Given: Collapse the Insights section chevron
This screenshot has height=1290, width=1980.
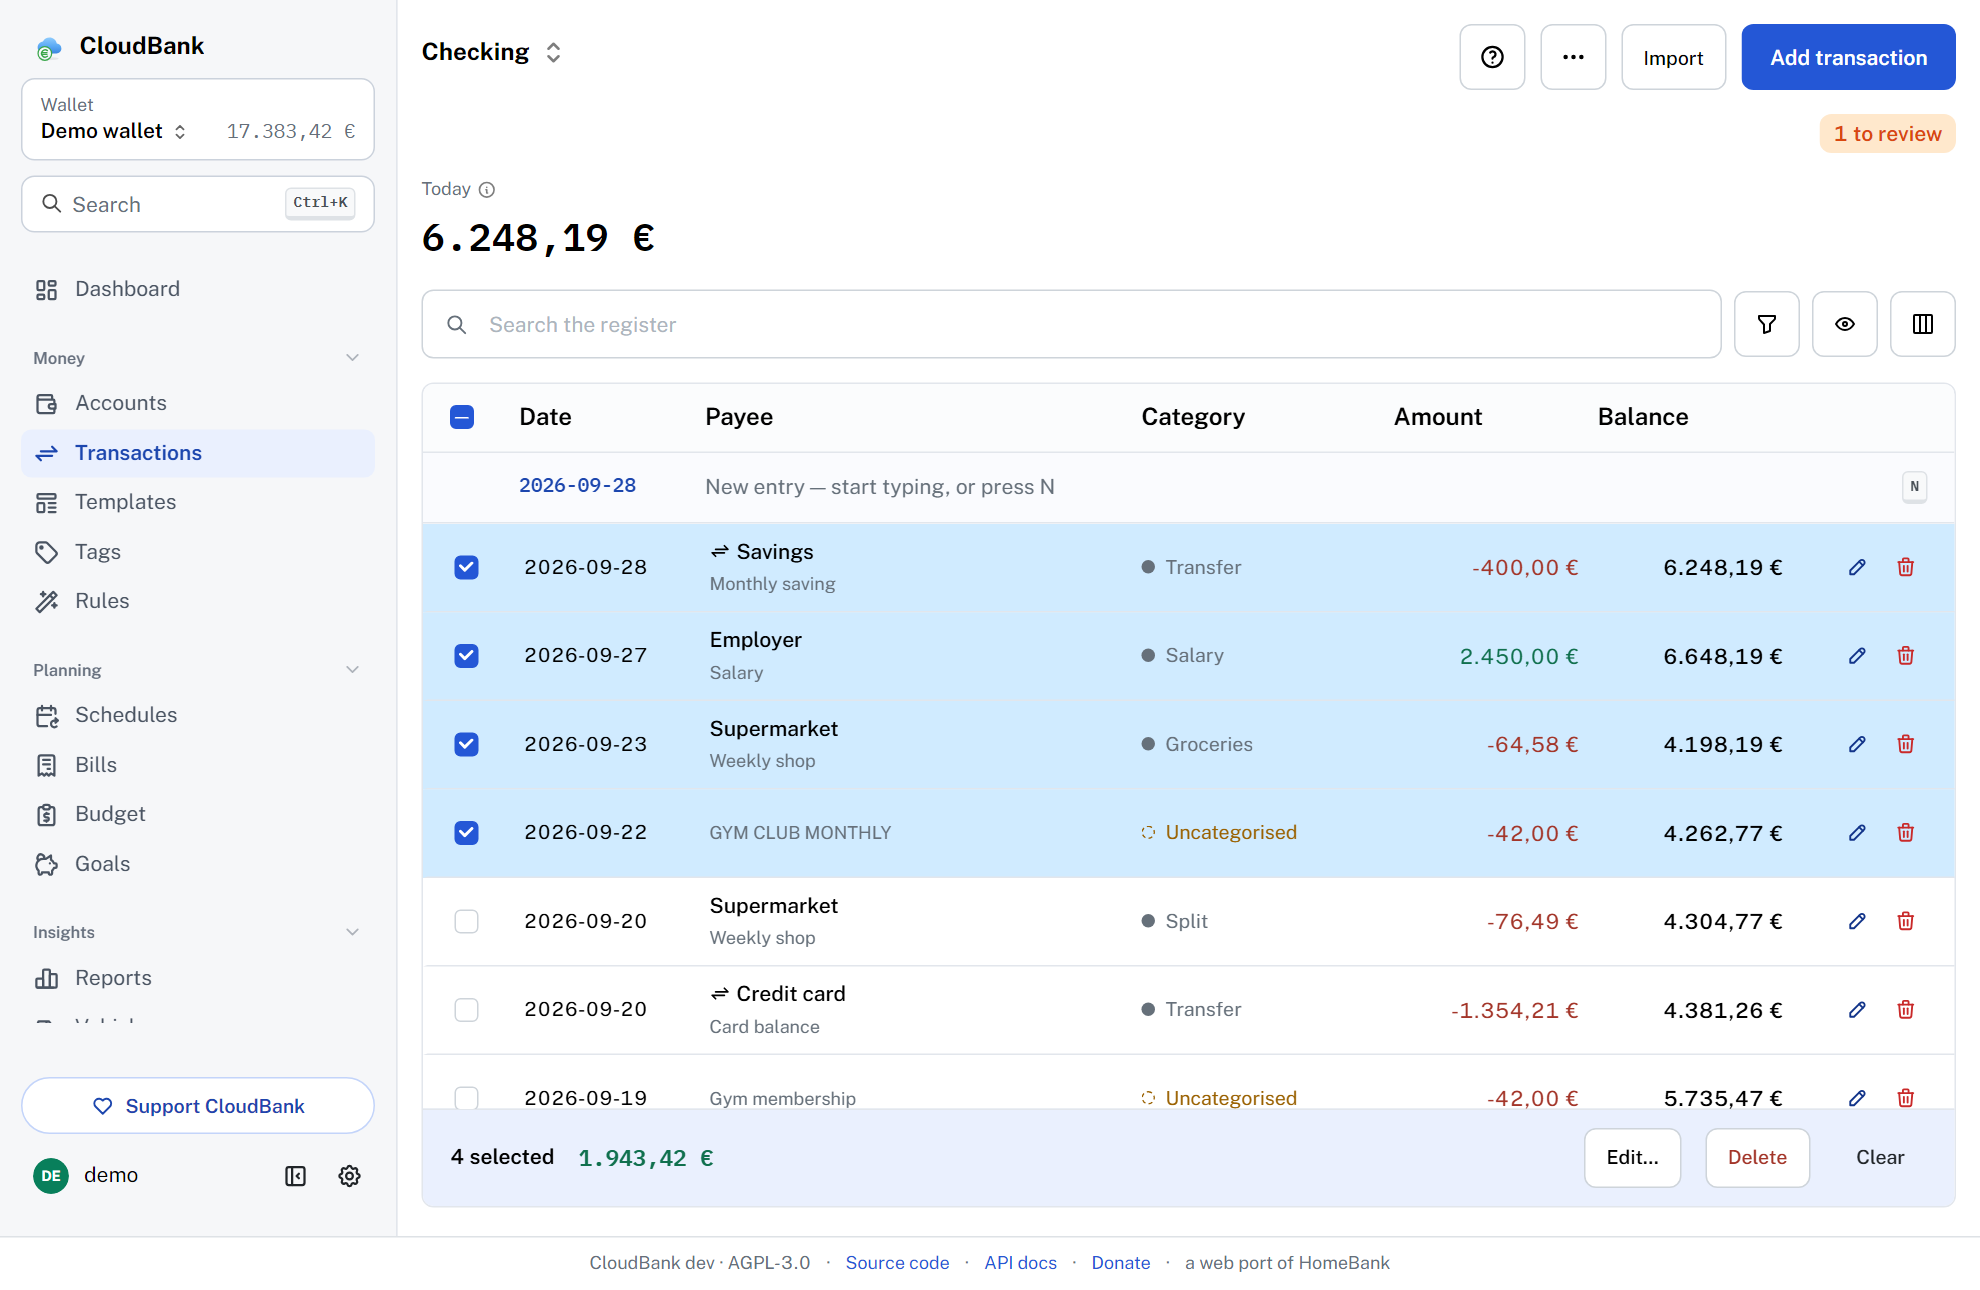Looking at the screenshot, I should click(x=352, y=932).
